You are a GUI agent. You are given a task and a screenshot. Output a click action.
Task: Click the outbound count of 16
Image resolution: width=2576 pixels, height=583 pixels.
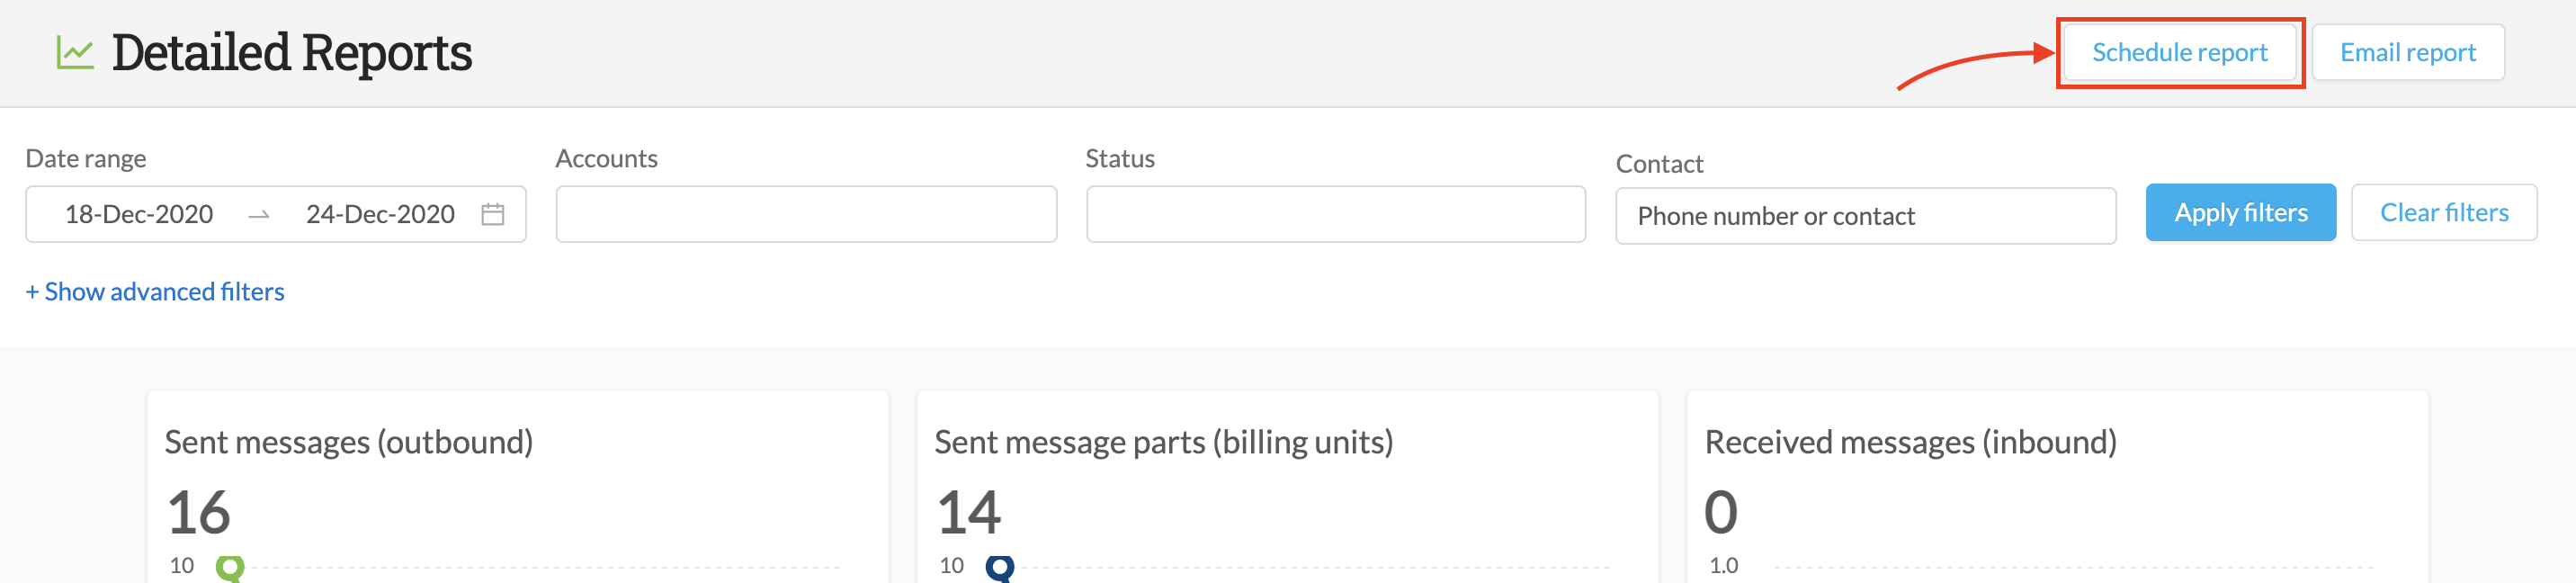coord(199,513)
